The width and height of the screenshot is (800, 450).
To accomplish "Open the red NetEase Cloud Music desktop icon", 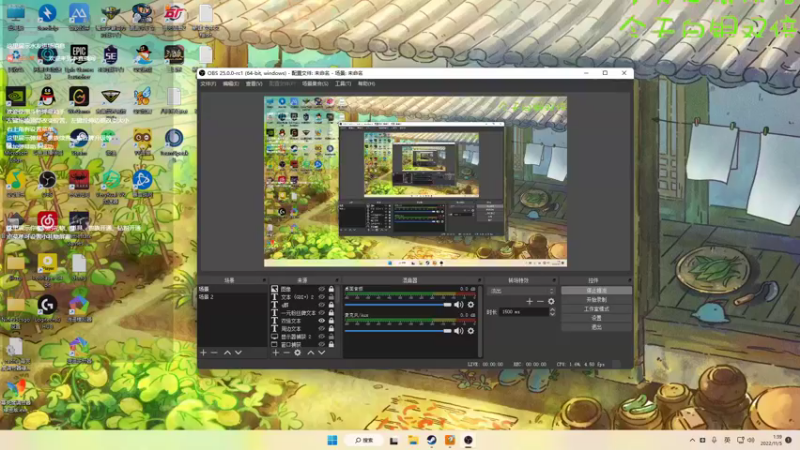I will tap(47, 221).
